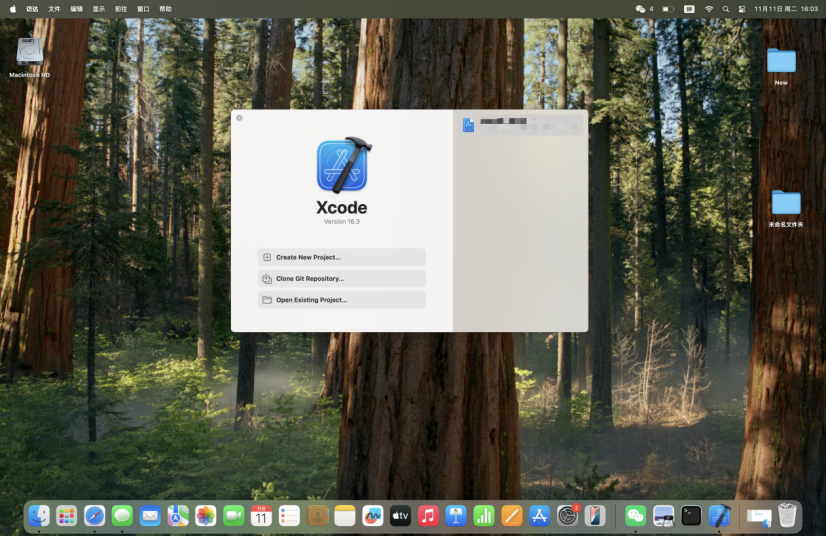
Task: Open Finder from the Dock
Action: [39, 516]
